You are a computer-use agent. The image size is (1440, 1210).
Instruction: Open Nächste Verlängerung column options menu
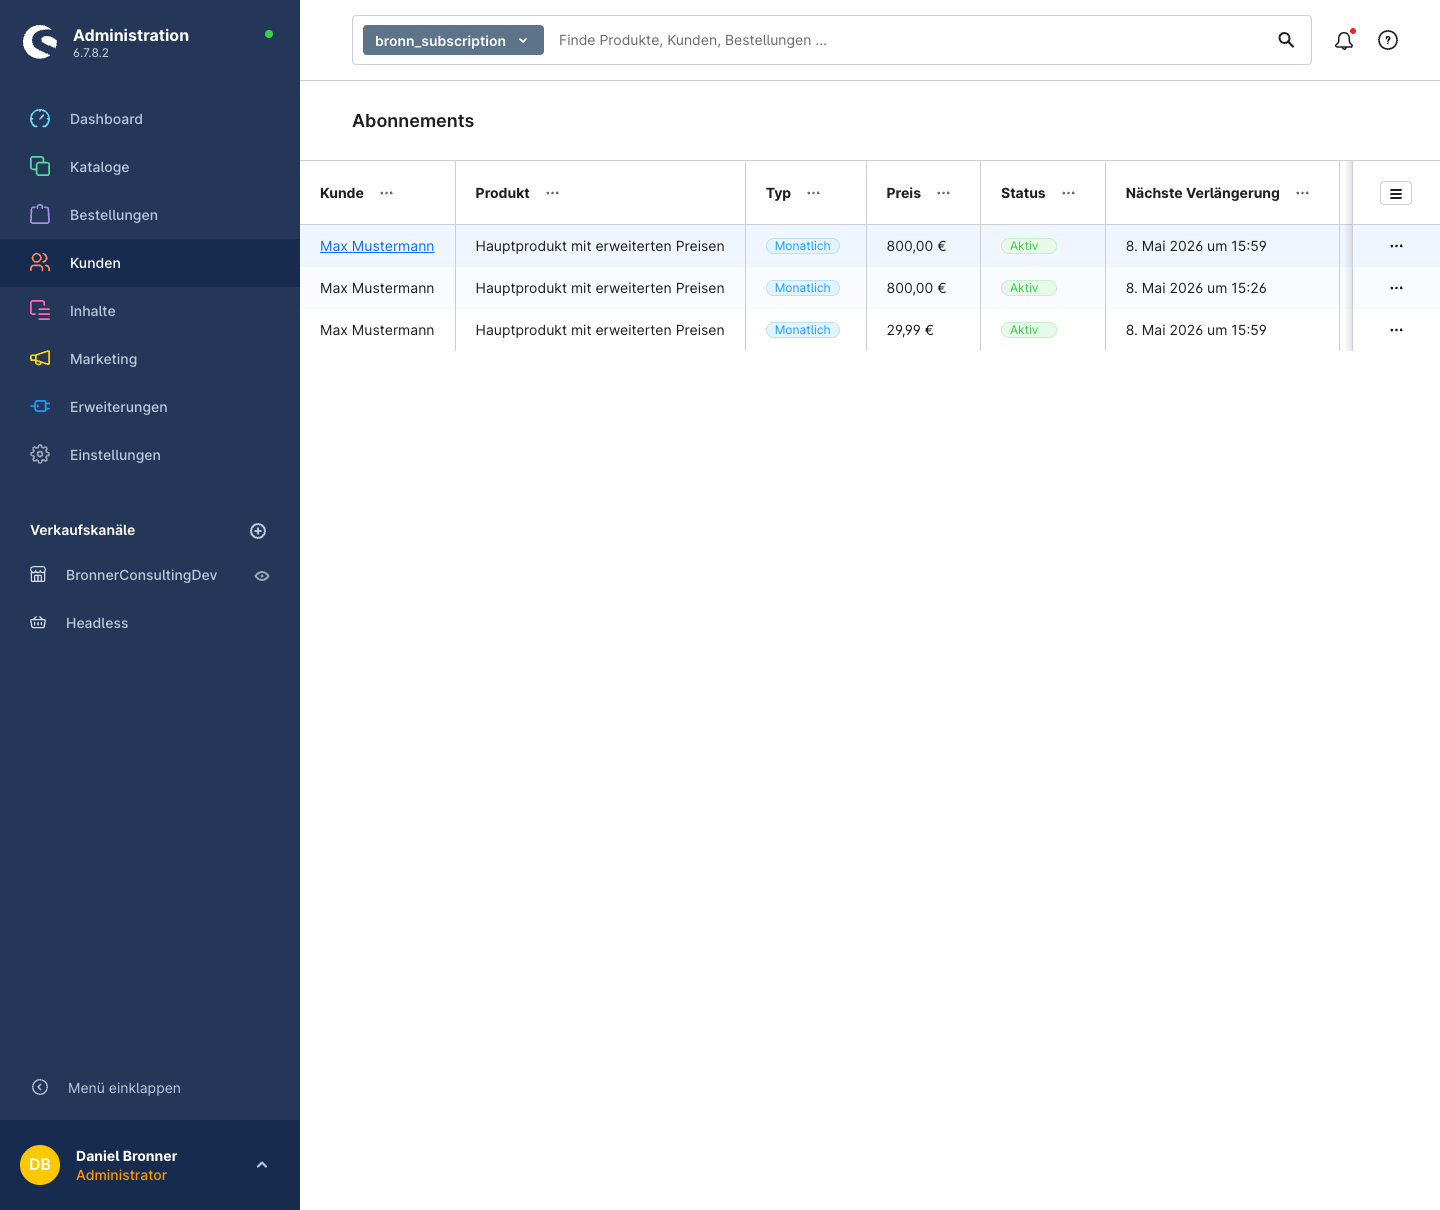(x=1303, y=193)
